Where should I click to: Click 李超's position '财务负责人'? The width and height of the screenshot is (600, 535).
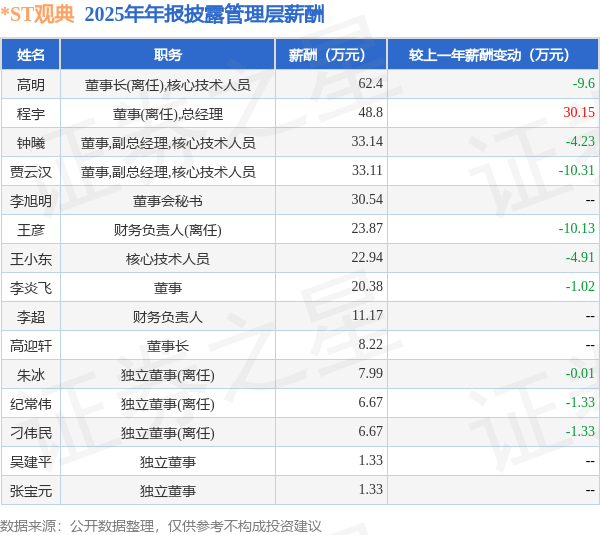168,317
